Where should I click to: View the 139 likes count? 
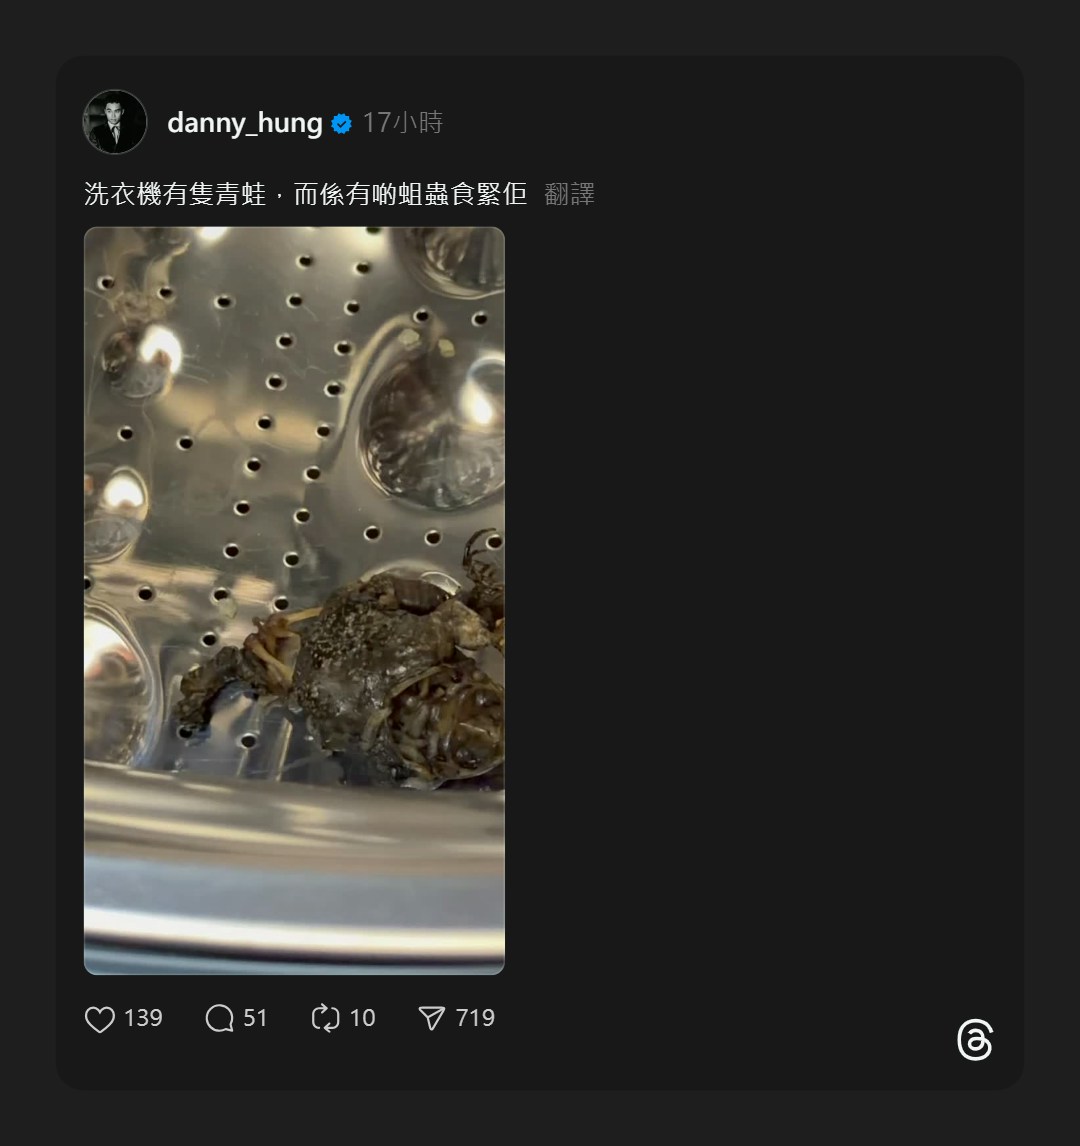(x=143, y=1018)
